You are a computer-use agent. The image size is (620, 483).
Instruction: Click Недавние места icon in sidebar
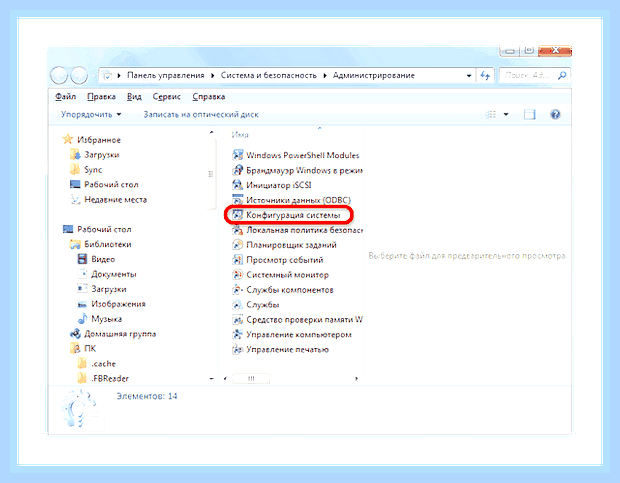coord(75,200)
